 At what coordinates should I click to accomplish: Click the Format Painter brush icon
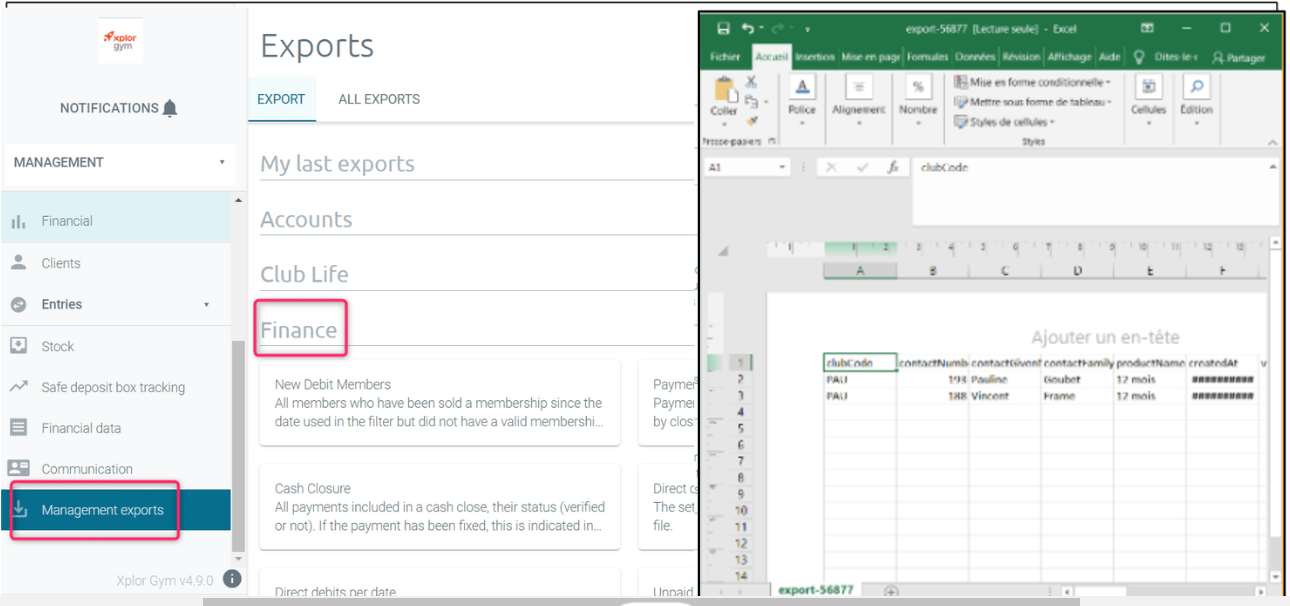pos(751,120)
